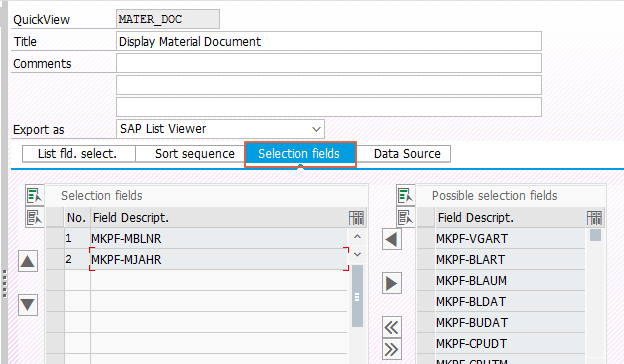This screenshot has width=624, height=364.
Task: Select MKPF-VGART in possible fields
Action: [x=510, y=239]
